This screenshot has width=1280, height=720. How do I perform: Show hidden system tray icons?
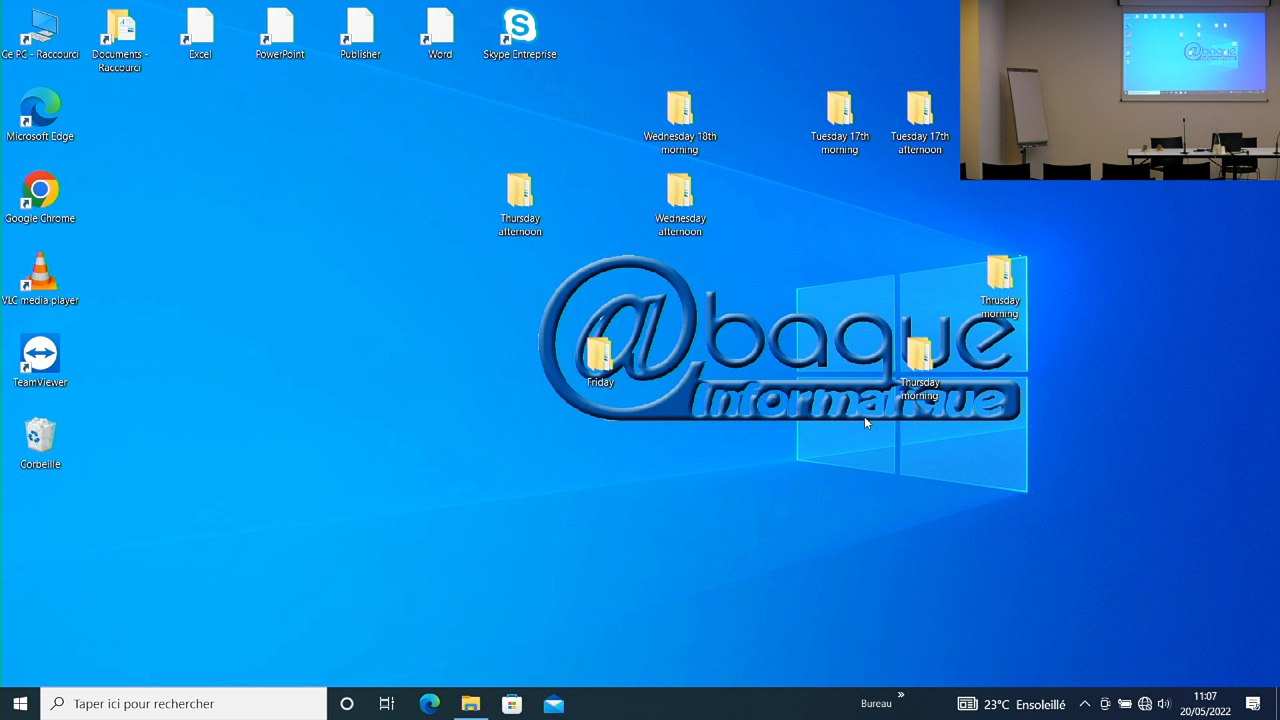(1084, 704)
